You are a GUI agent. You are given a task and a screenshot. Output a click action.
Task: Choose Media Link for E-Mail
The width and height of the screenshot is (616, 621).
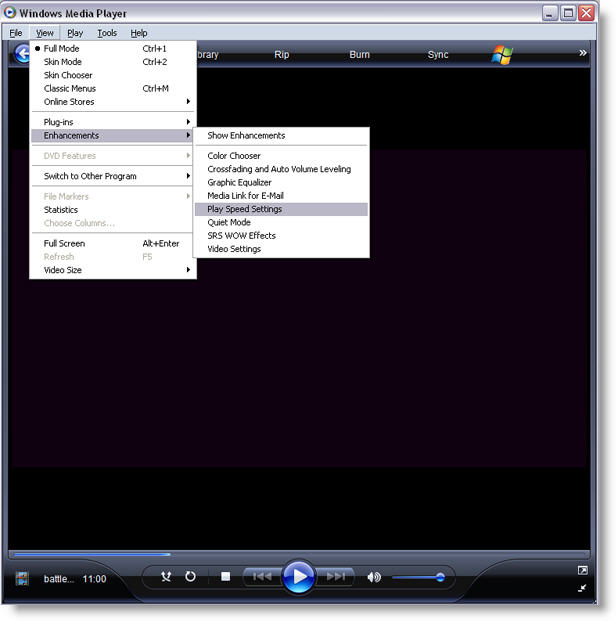pos(282,196)
